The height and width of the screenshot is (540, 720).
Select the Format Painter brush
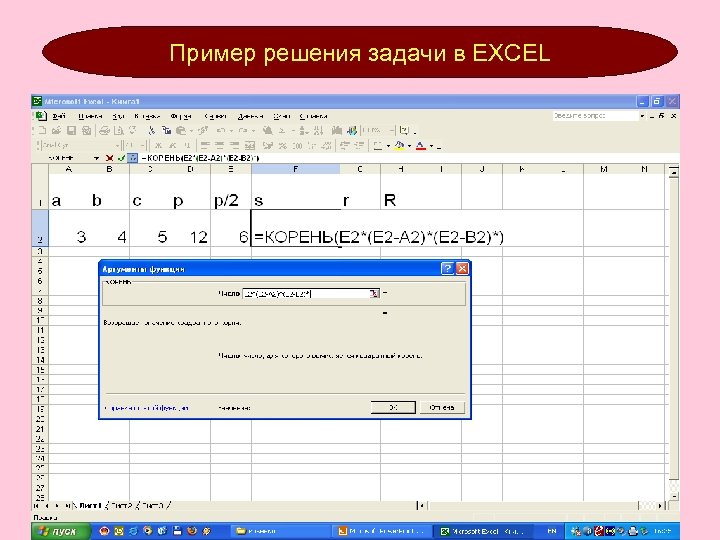coord(204,130)
